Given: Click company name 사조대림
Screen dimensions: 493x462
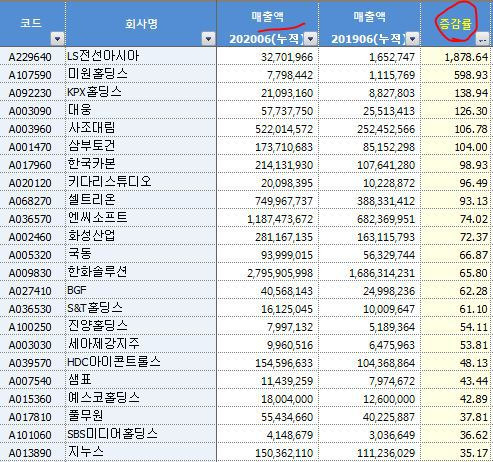Looking at the screenshot, I should [x=92, y=127].
